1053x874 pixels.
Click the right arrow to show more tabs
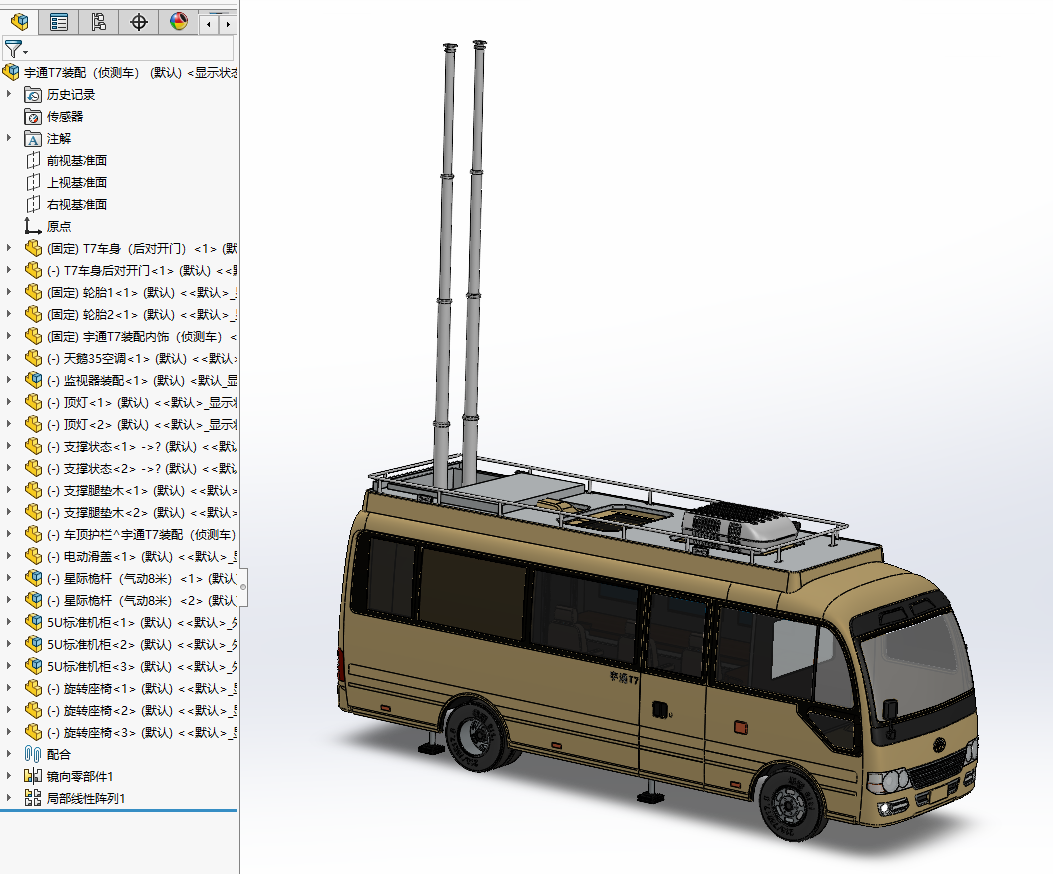coord(228,25)
